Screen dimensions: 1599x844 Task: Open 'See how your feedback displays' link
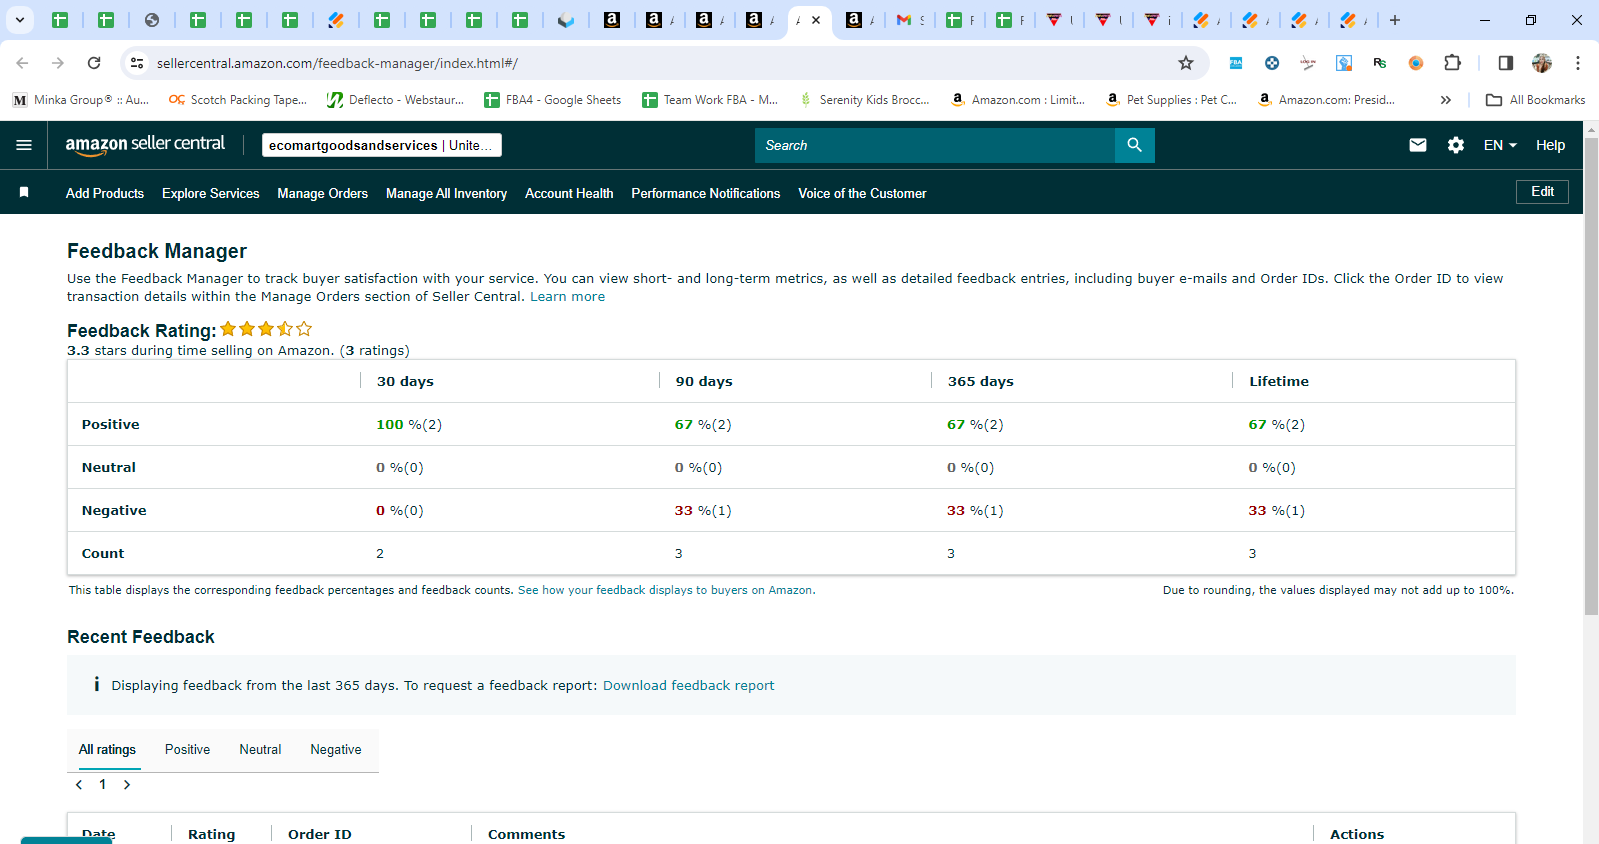pos(665,590)
